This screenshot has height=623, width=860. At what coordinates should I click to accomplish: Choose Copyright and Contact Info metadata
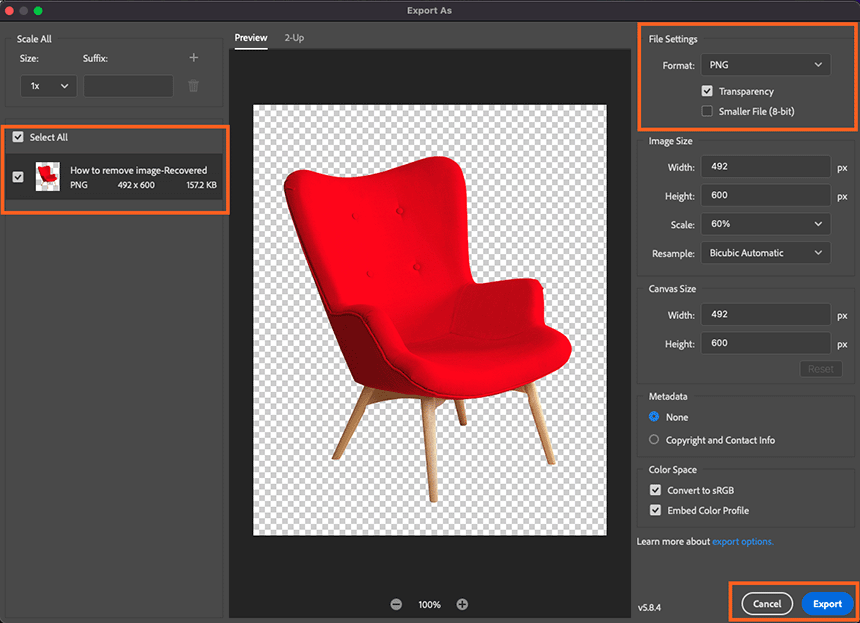click(x=654, y=440)
